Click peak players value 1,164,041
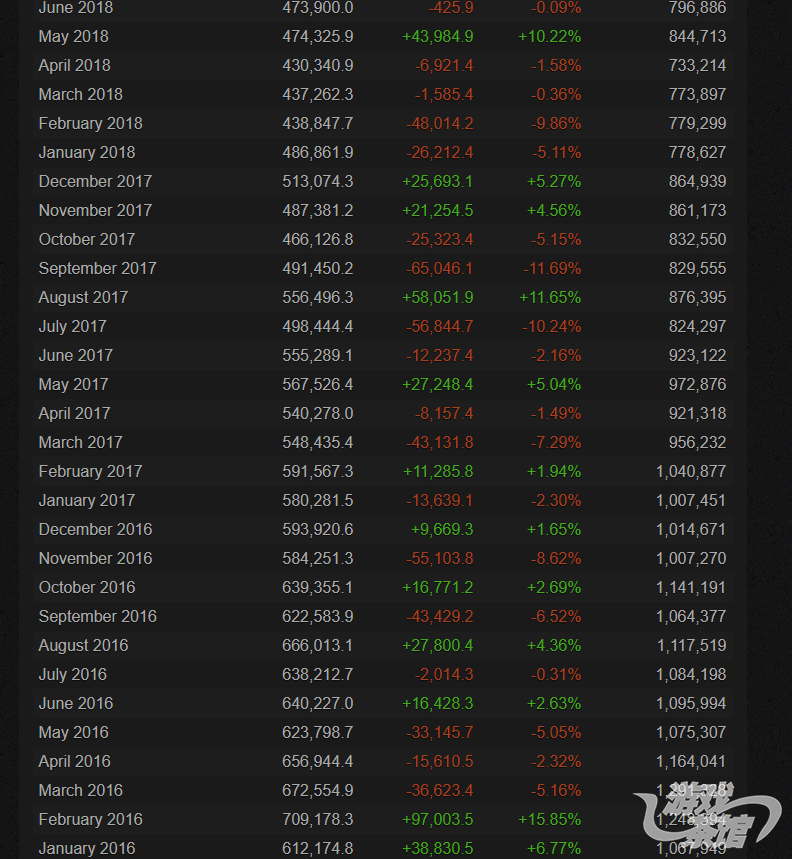Screen dimensions: 792x859 691,761
